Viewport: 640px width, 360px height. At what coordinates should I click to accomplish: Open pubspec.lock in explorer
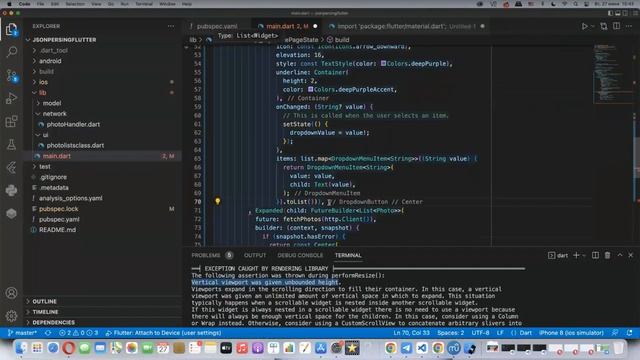click(58, 209)
